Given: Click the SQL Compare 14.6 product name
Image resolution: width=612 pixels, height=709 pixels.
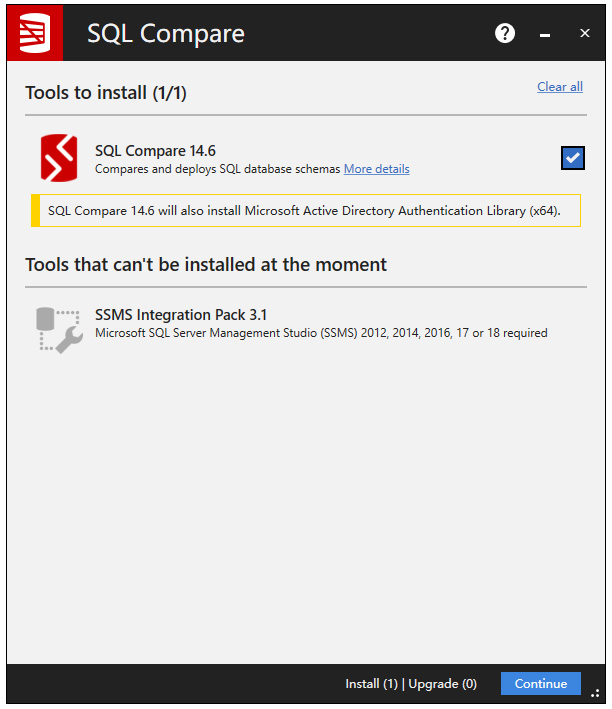Looking at the screenshot, I should tap(155, 151).
